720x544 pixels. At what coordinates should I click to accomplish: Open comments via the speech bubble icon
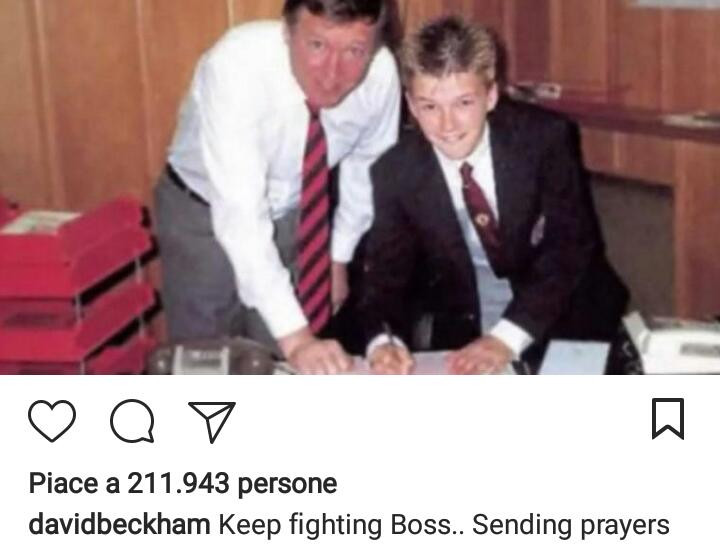click(132, 421)
